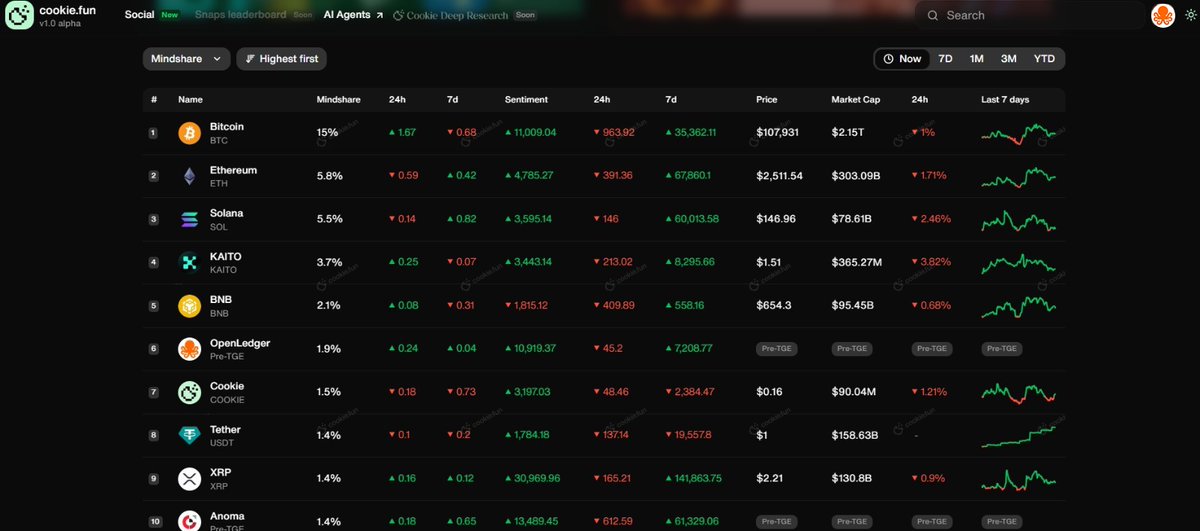1200x531 pixels.
Task: Click Solana's price $146.96
Action: pos(776,219)
